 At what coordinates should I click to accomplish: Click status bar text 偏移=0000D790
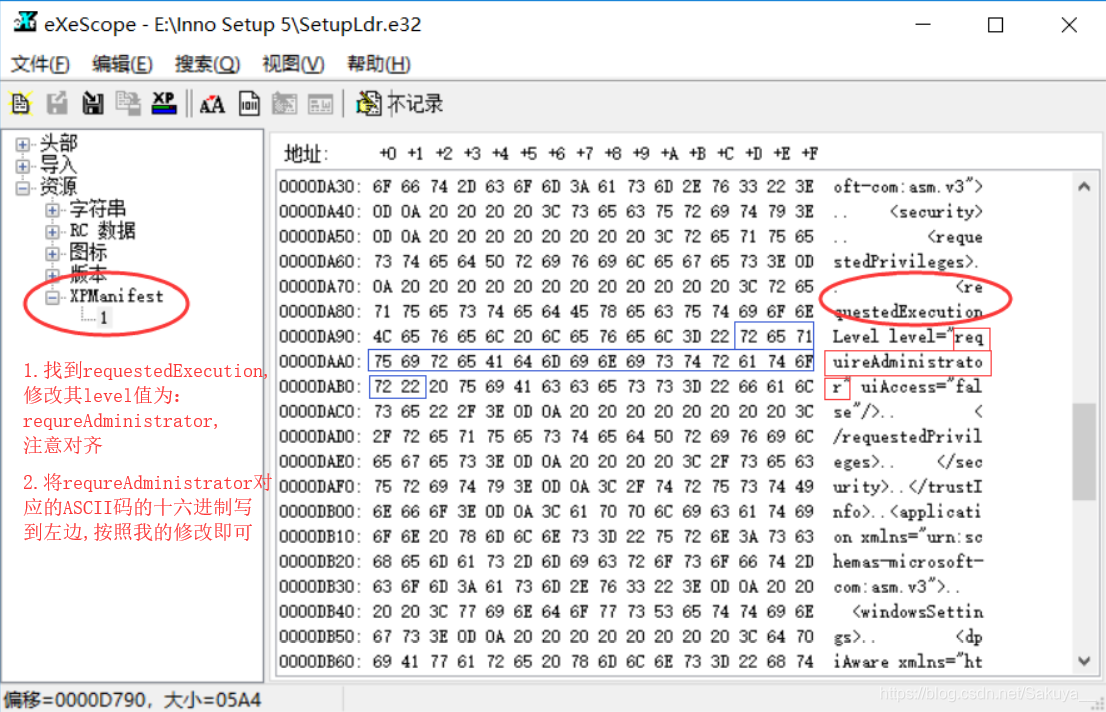[76, 700]
